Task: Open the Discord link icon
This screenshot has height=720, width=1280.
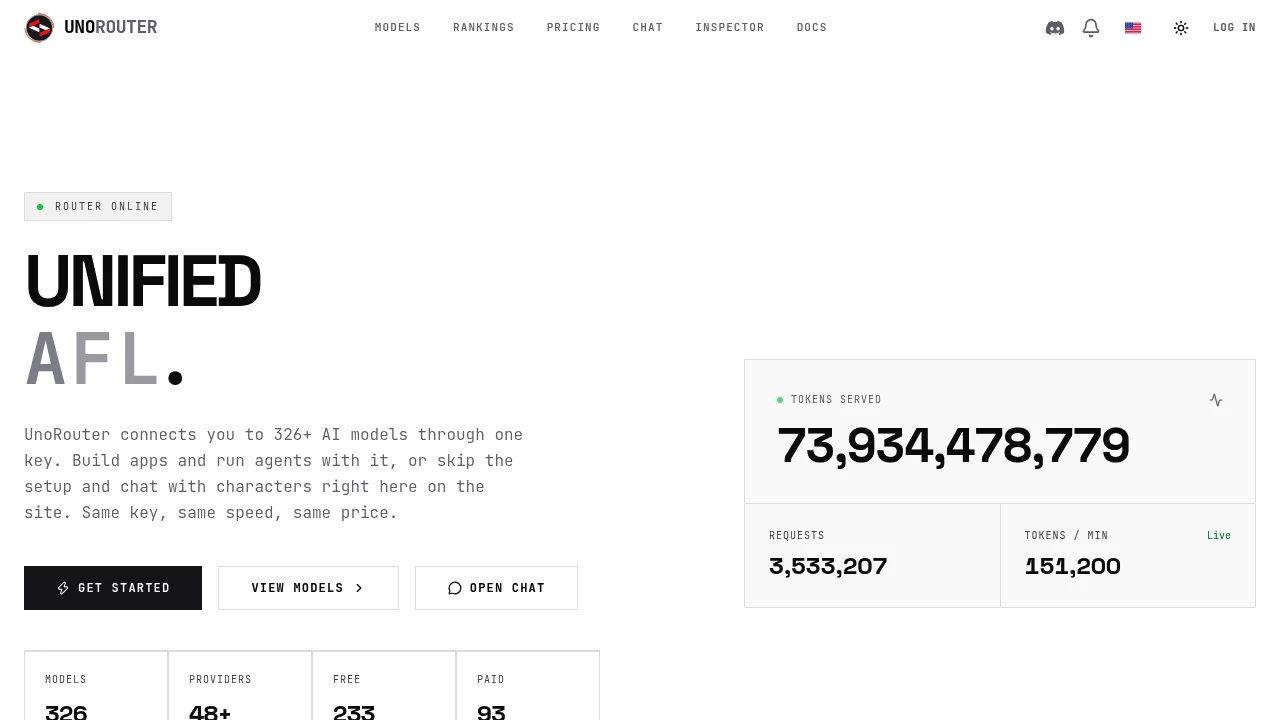Action: (1055, 28)
